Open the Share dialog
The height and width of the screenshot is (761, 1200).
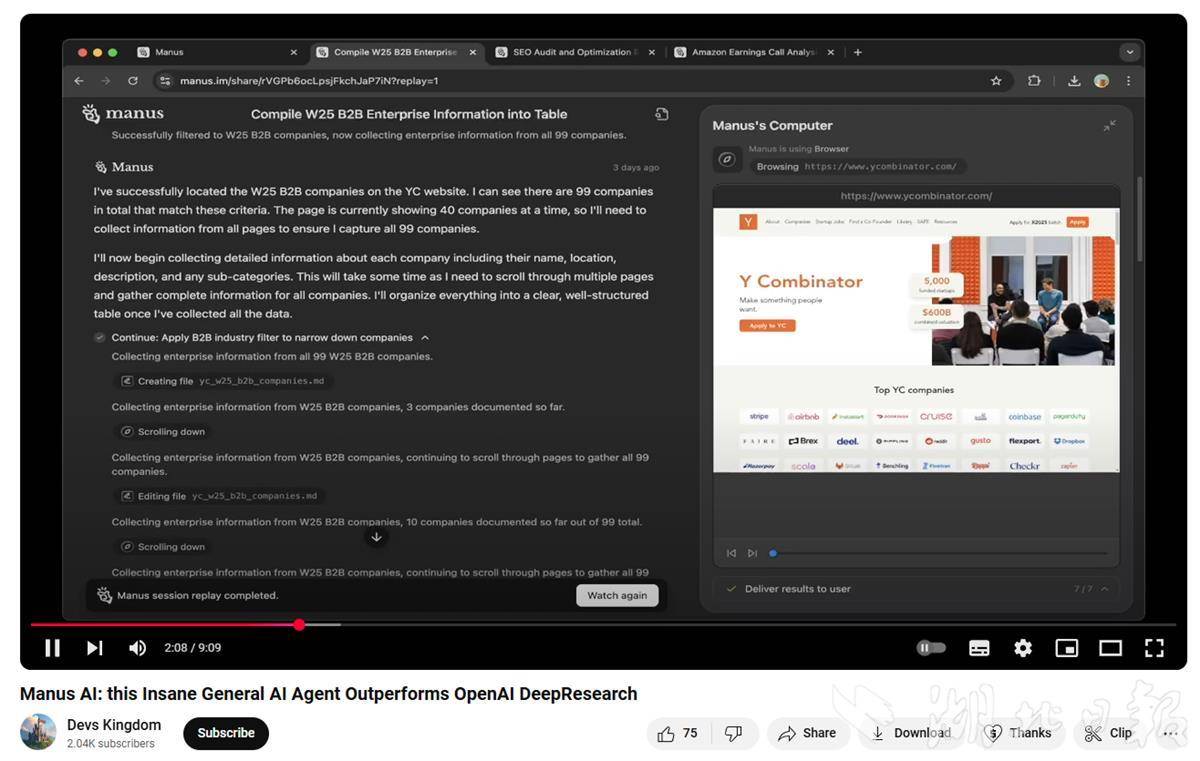pyautogui.click(x=807, y=733)
